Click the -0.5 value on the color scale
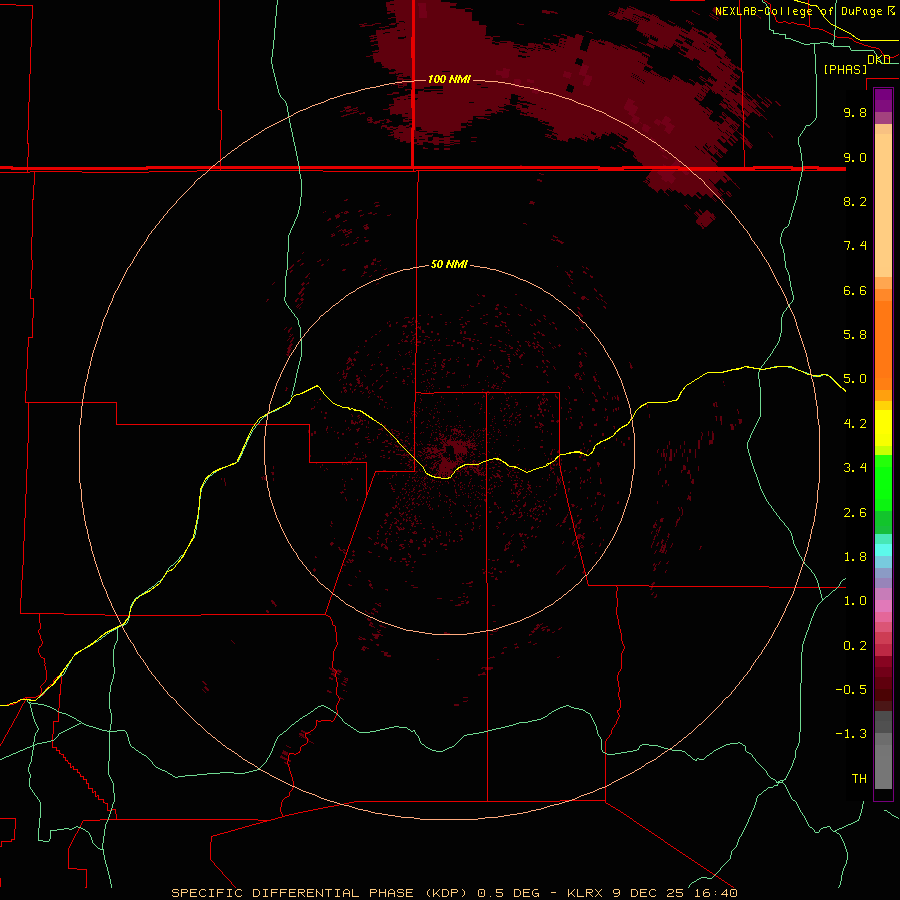This screenshot has height=900, width=900. (851, 690)
